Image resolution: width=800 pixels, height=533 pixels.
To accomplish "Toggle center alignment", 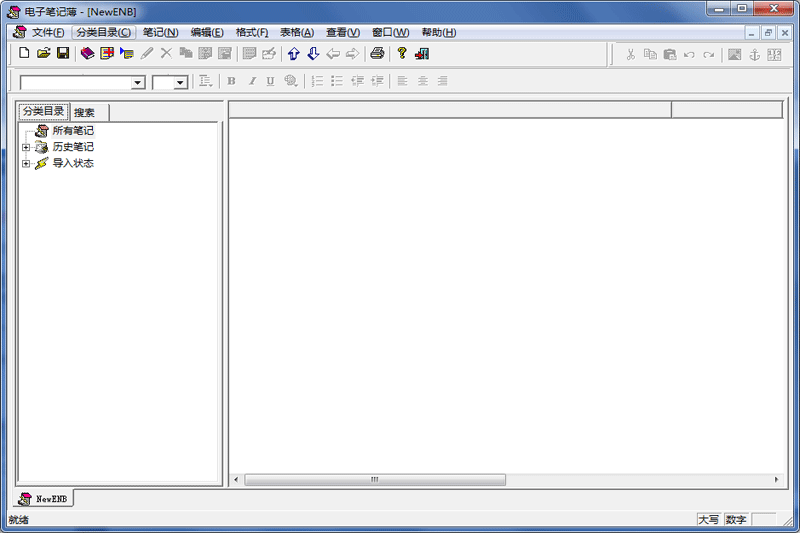I will (422, 81).
